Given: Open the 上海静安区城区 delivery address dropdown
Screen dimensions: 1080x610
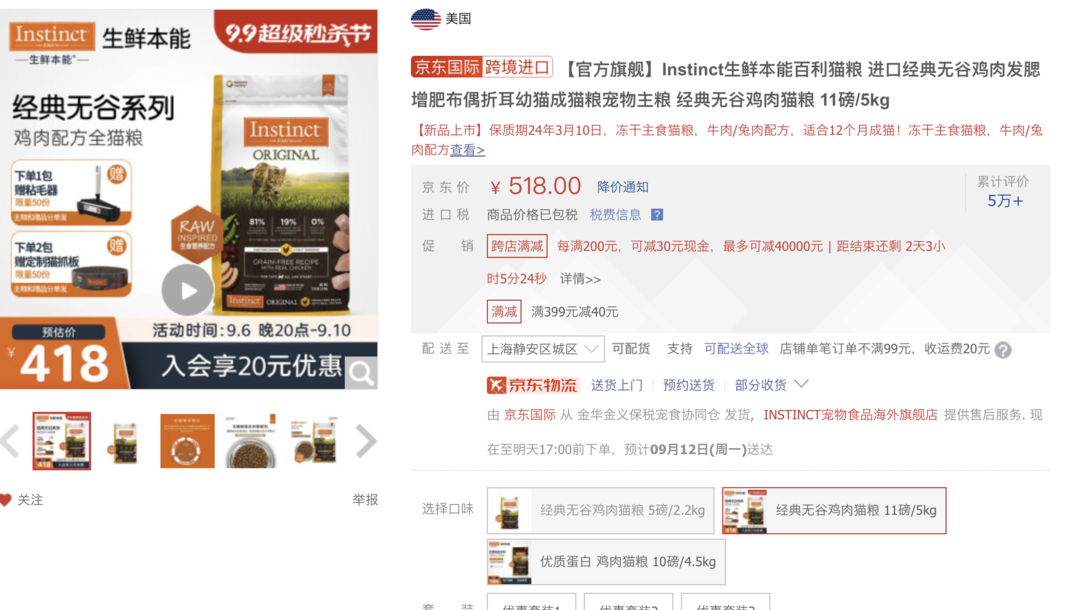Looking at the screenshot, I should (543, 349).
